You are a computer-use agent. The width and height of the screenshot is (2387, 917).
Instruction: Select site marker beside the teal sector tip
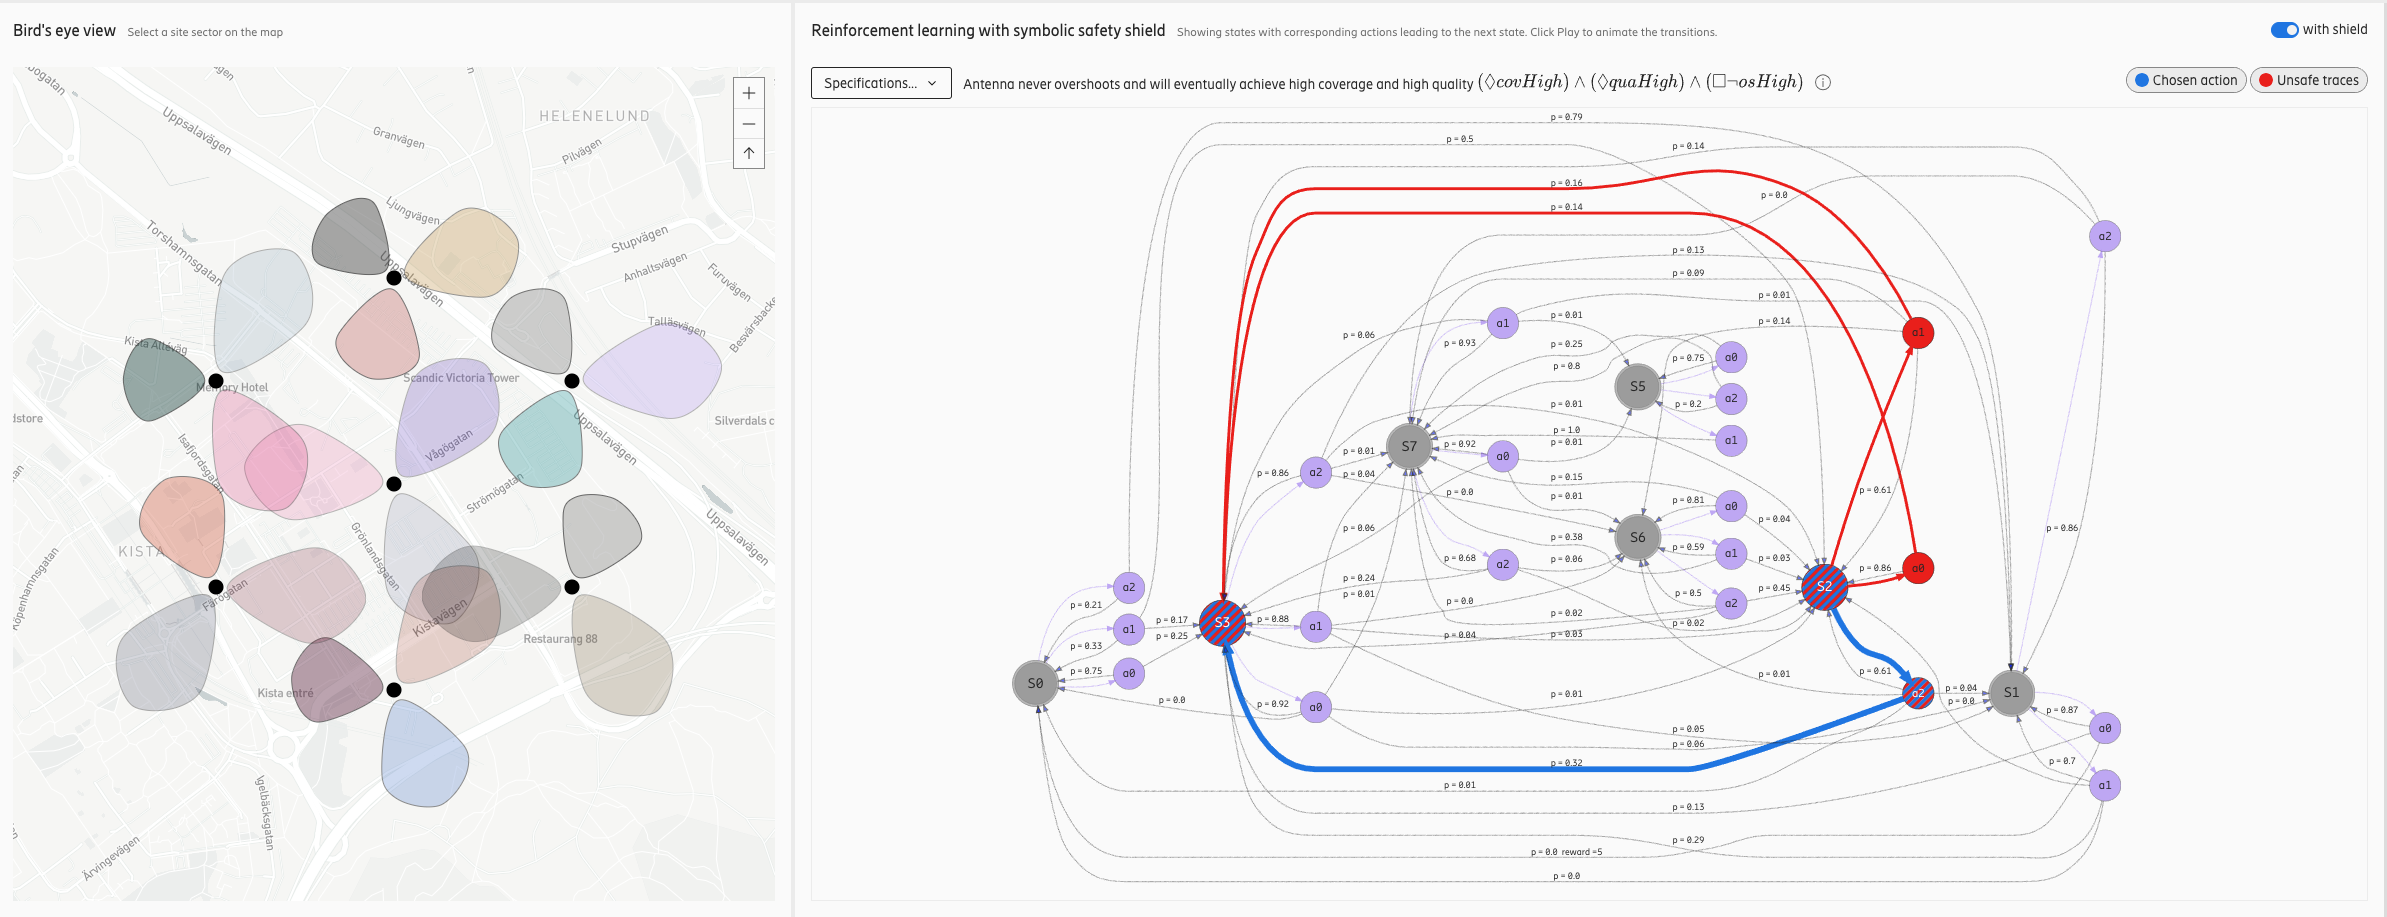tap(572, 381)
